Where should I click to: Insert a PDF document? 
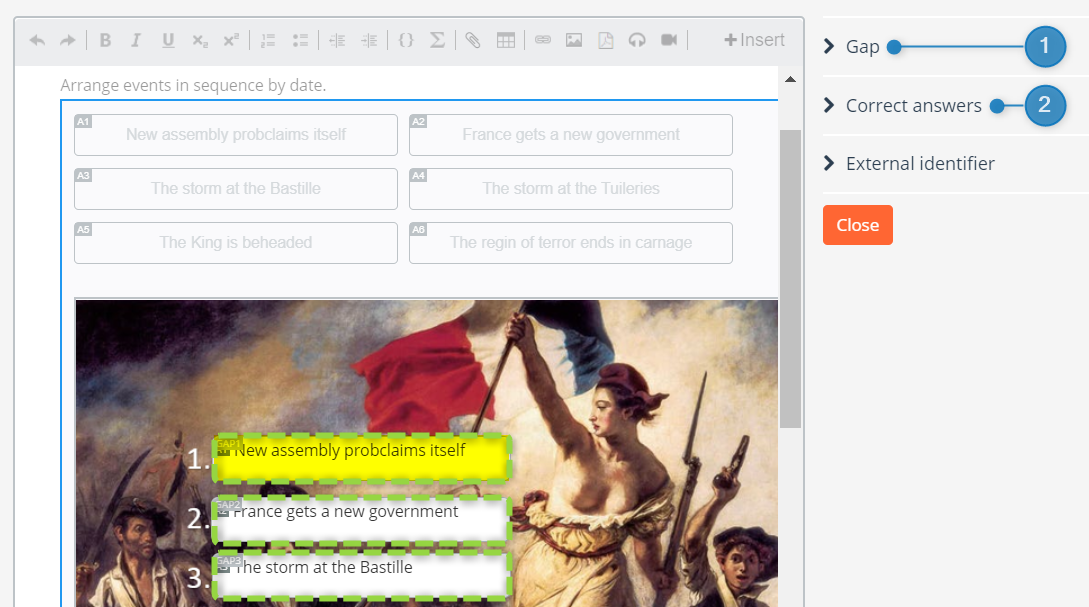606,40
